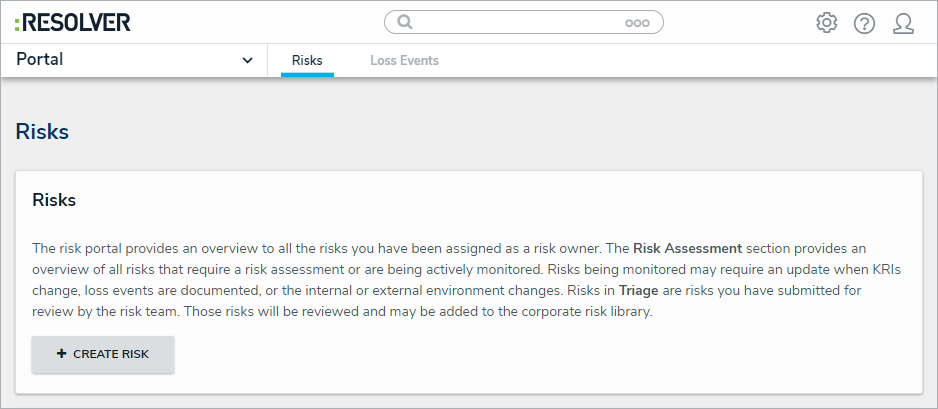Focus the top search input field
Viewport: 938px width, 409px height.
(520, 22)
